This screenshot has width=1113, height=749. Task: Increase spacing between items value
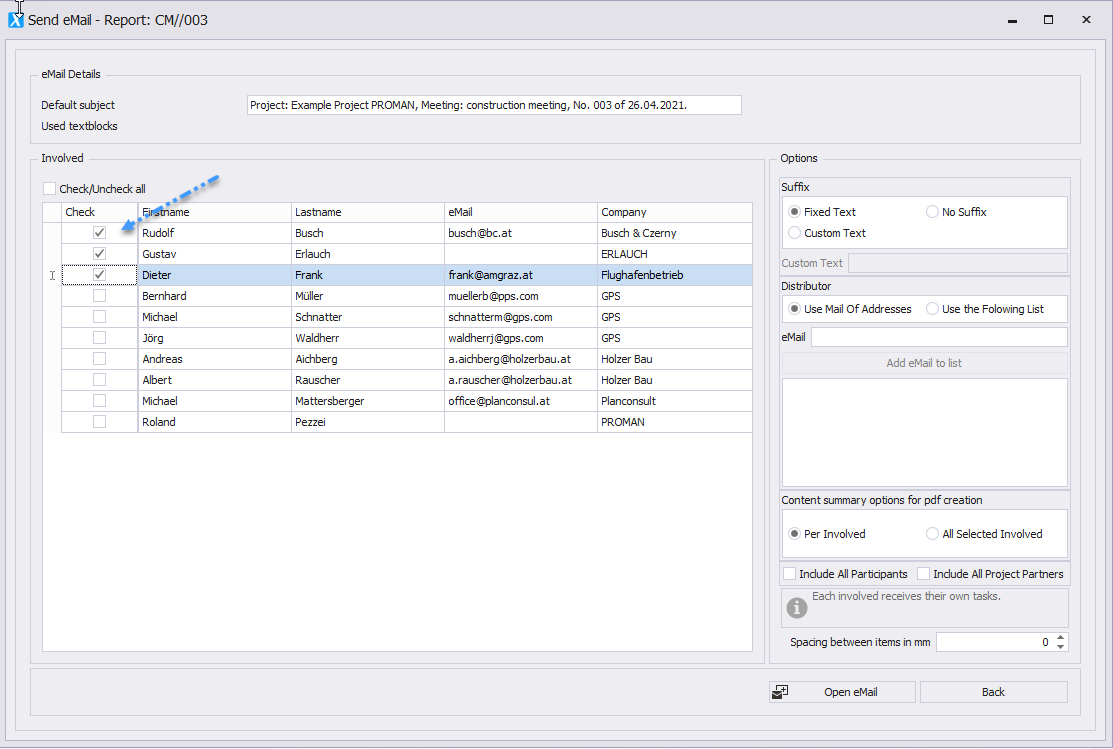[x=1060, y=638]
